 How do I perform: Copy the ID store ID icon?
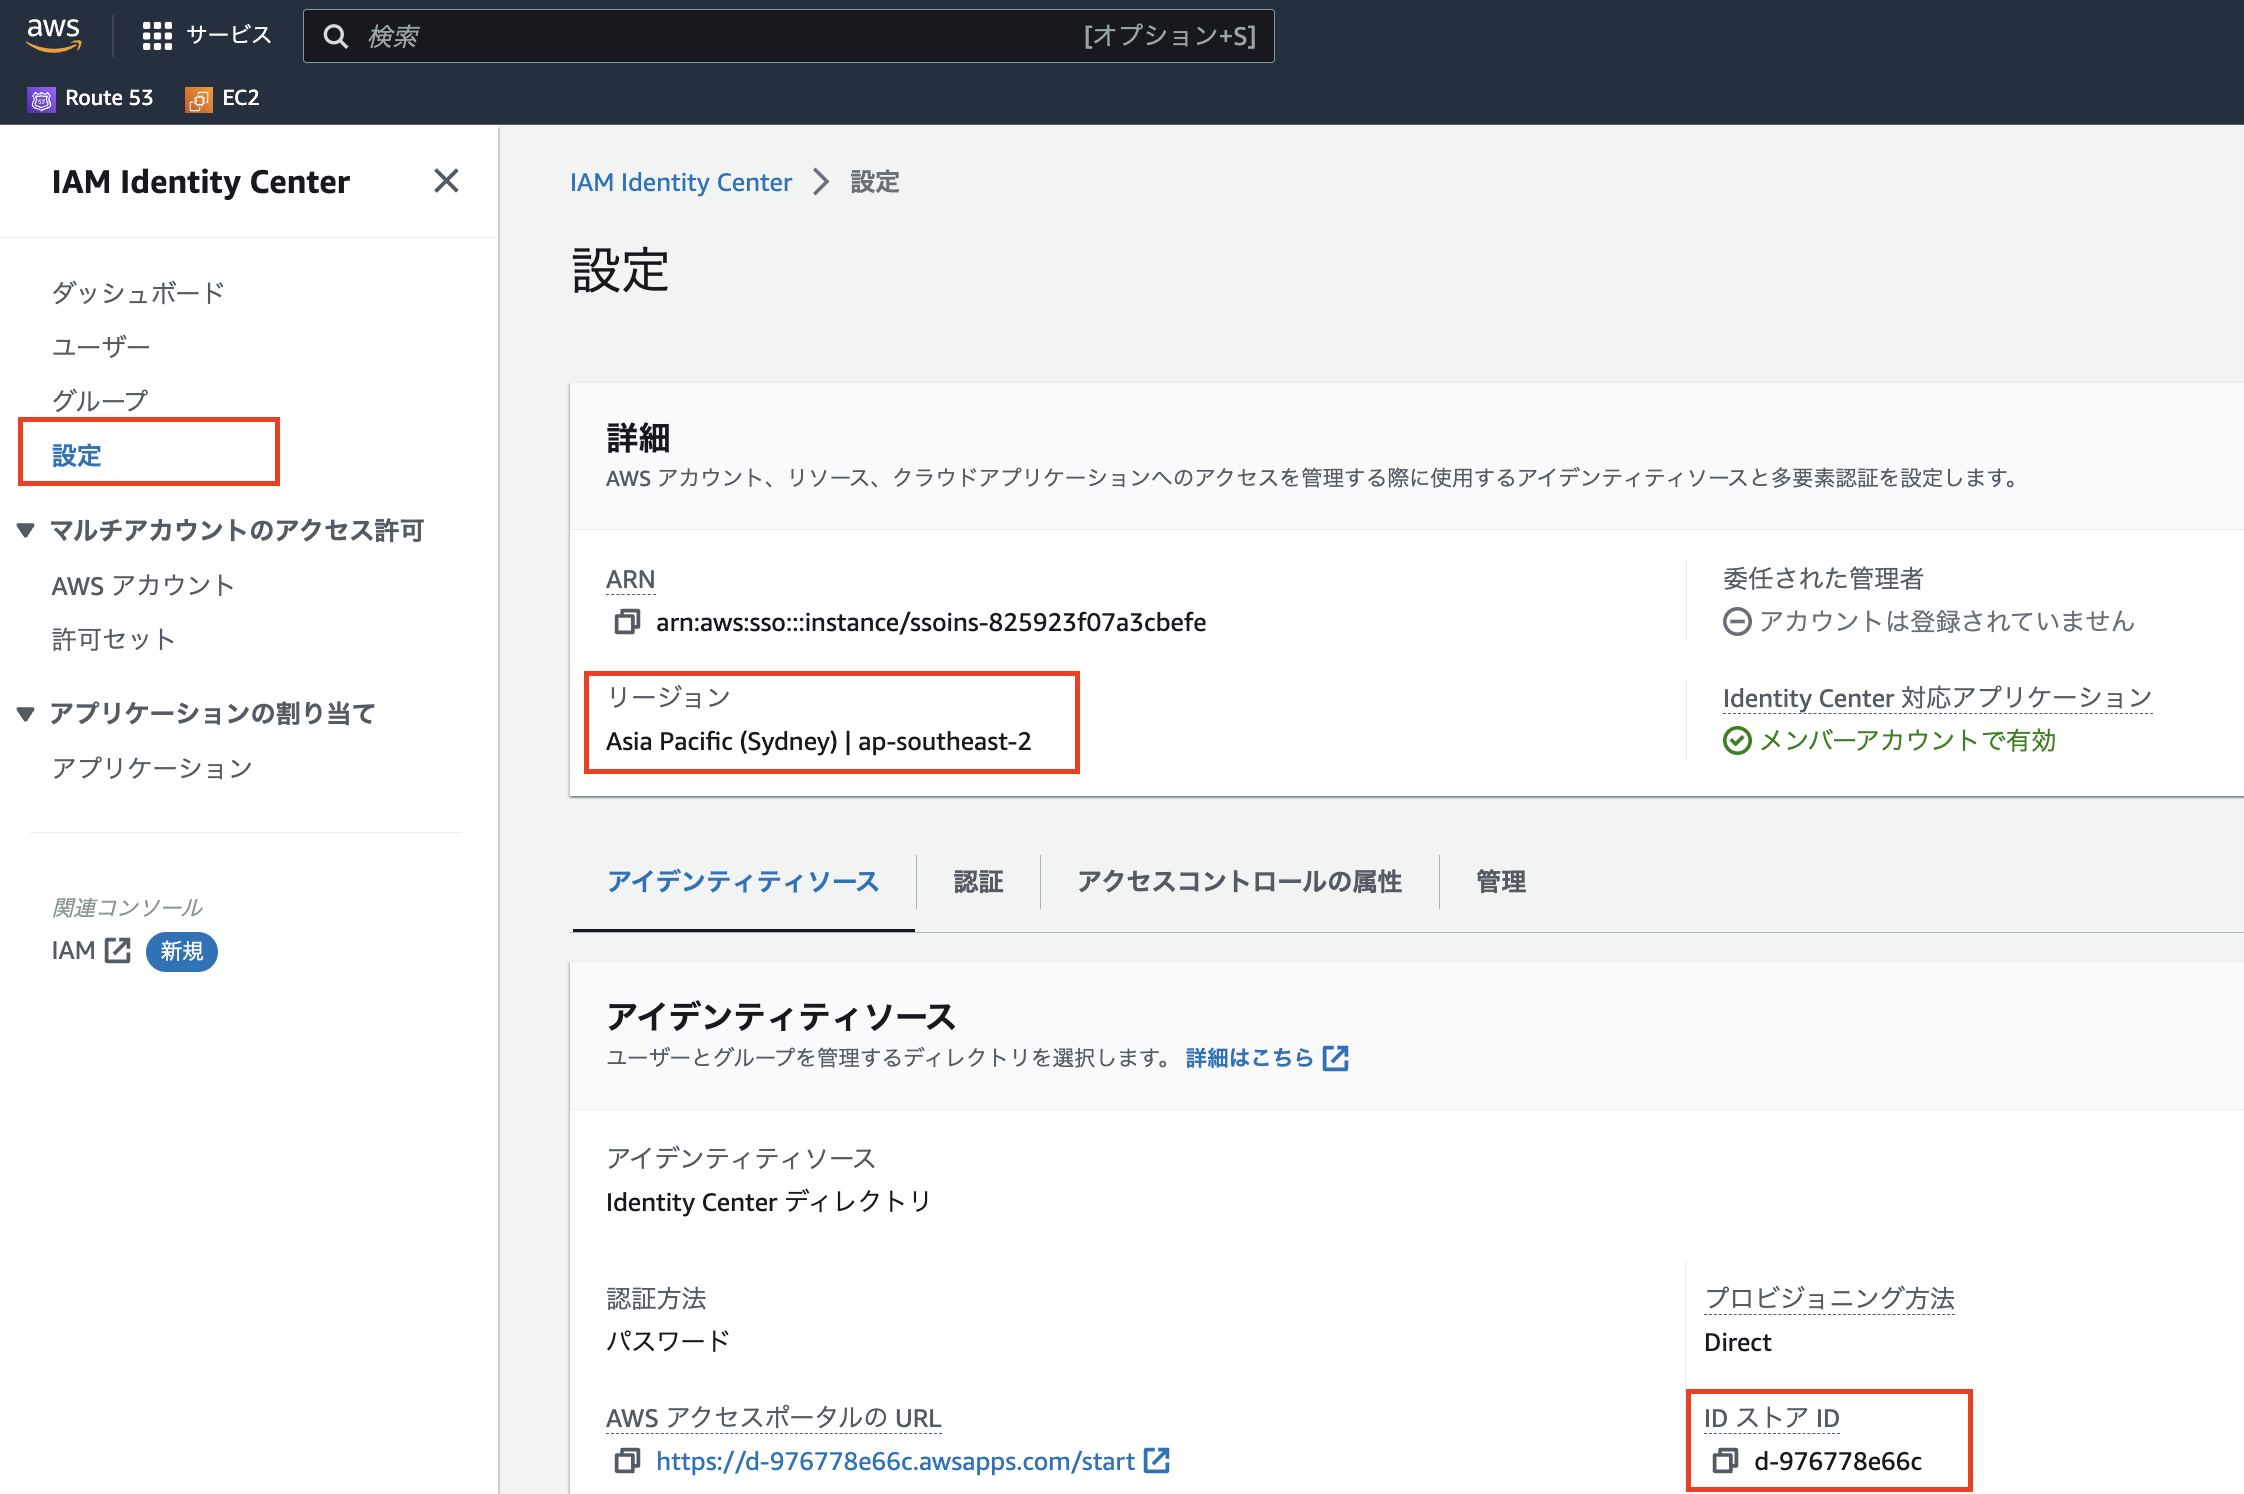[1725, 1461]
